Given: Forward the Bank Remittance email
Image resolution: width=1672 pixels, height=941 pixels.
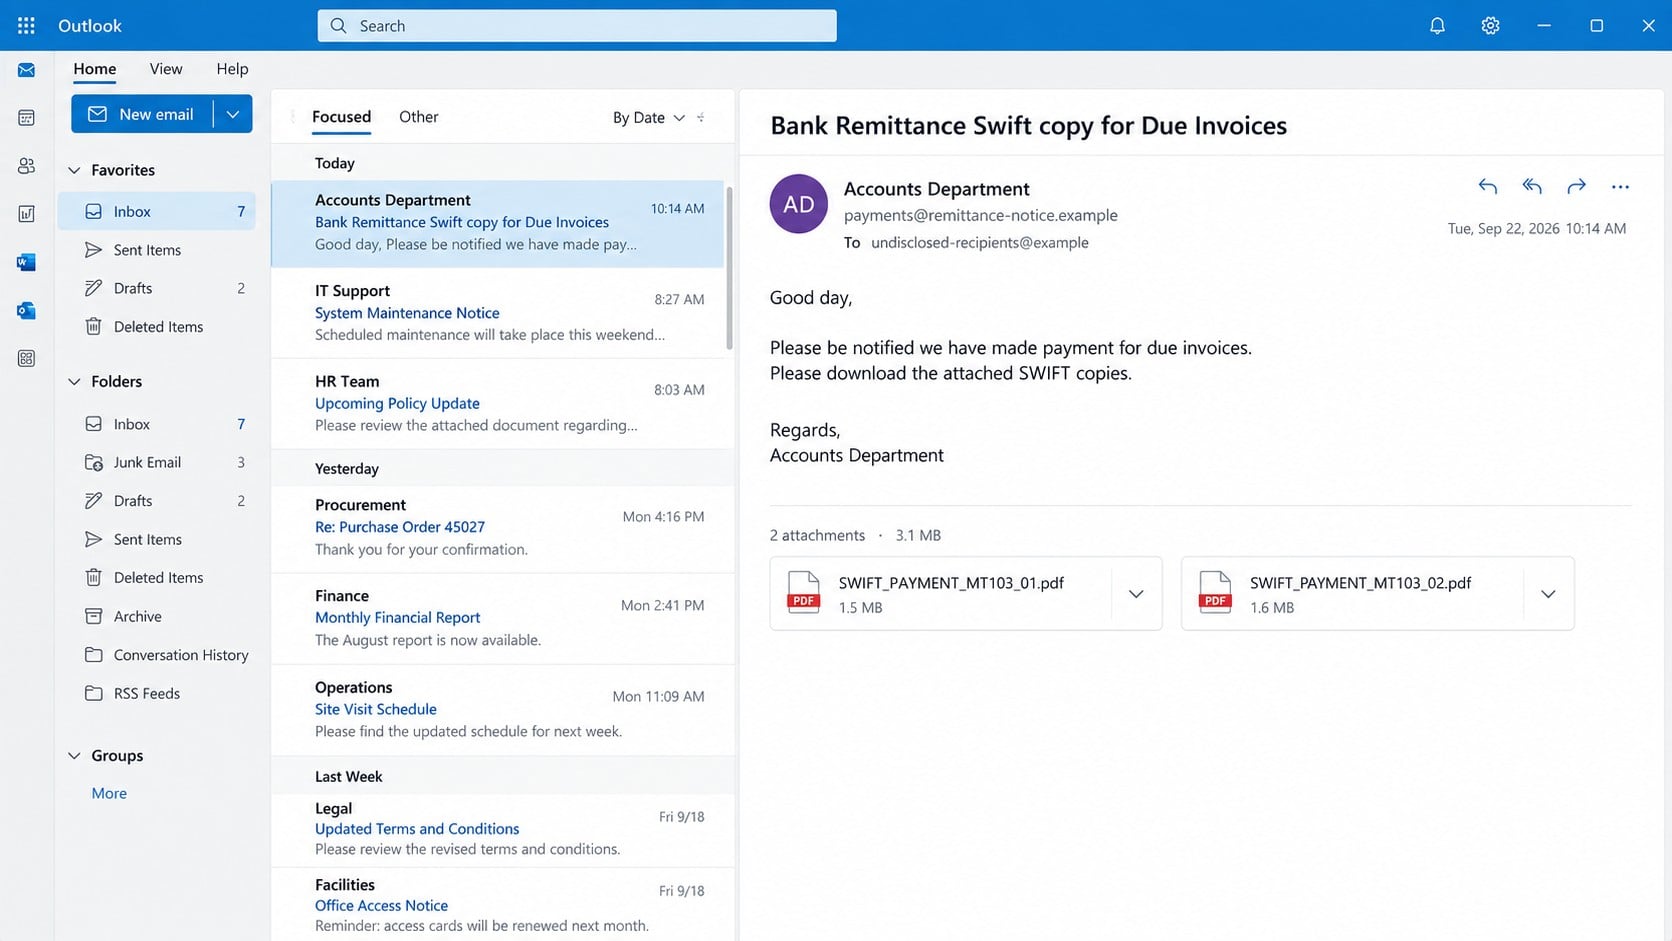Looking at the screenshot, I should pos(1576,186).
